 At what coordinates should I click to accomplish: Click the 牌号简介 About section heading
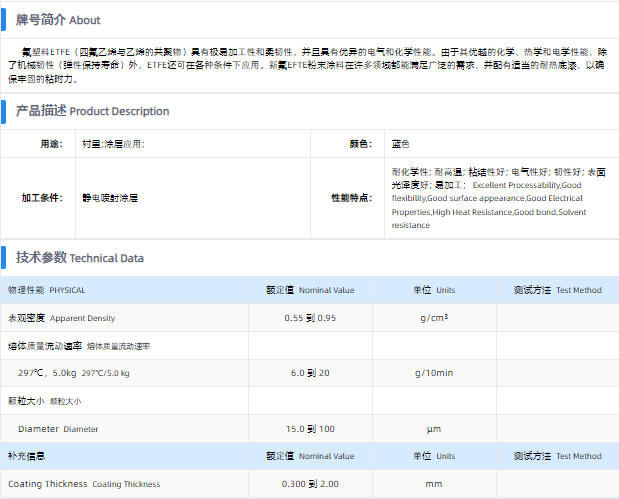point(57,20)
